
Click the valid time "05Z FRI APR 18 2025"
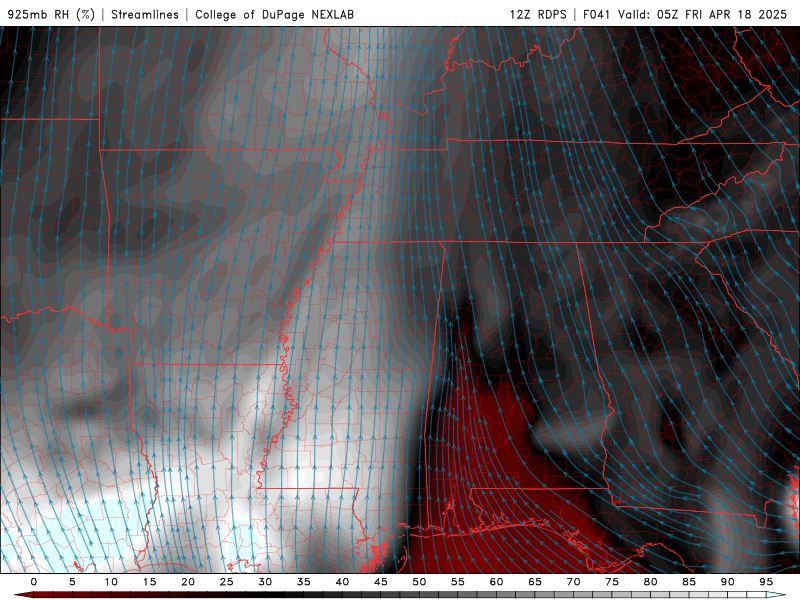(x=722, y=14)
